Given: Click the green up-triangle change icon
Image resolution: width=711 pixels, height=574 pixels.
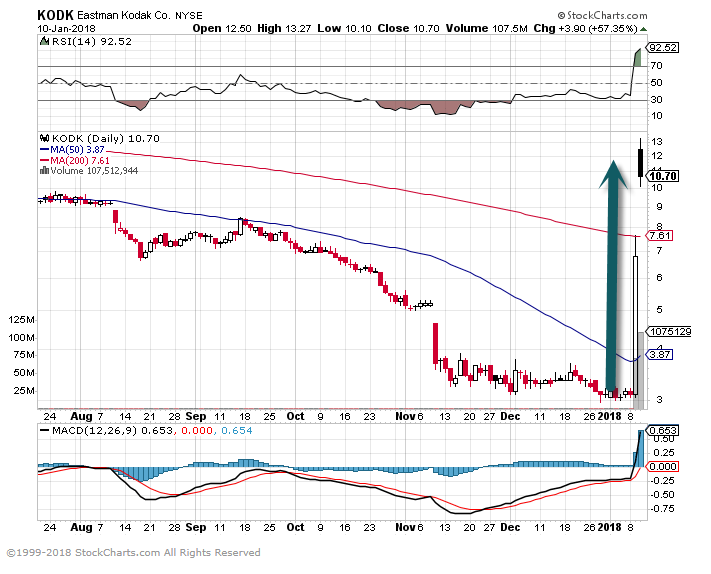Looking at the screenshot, I should click(x=643, y=29).
